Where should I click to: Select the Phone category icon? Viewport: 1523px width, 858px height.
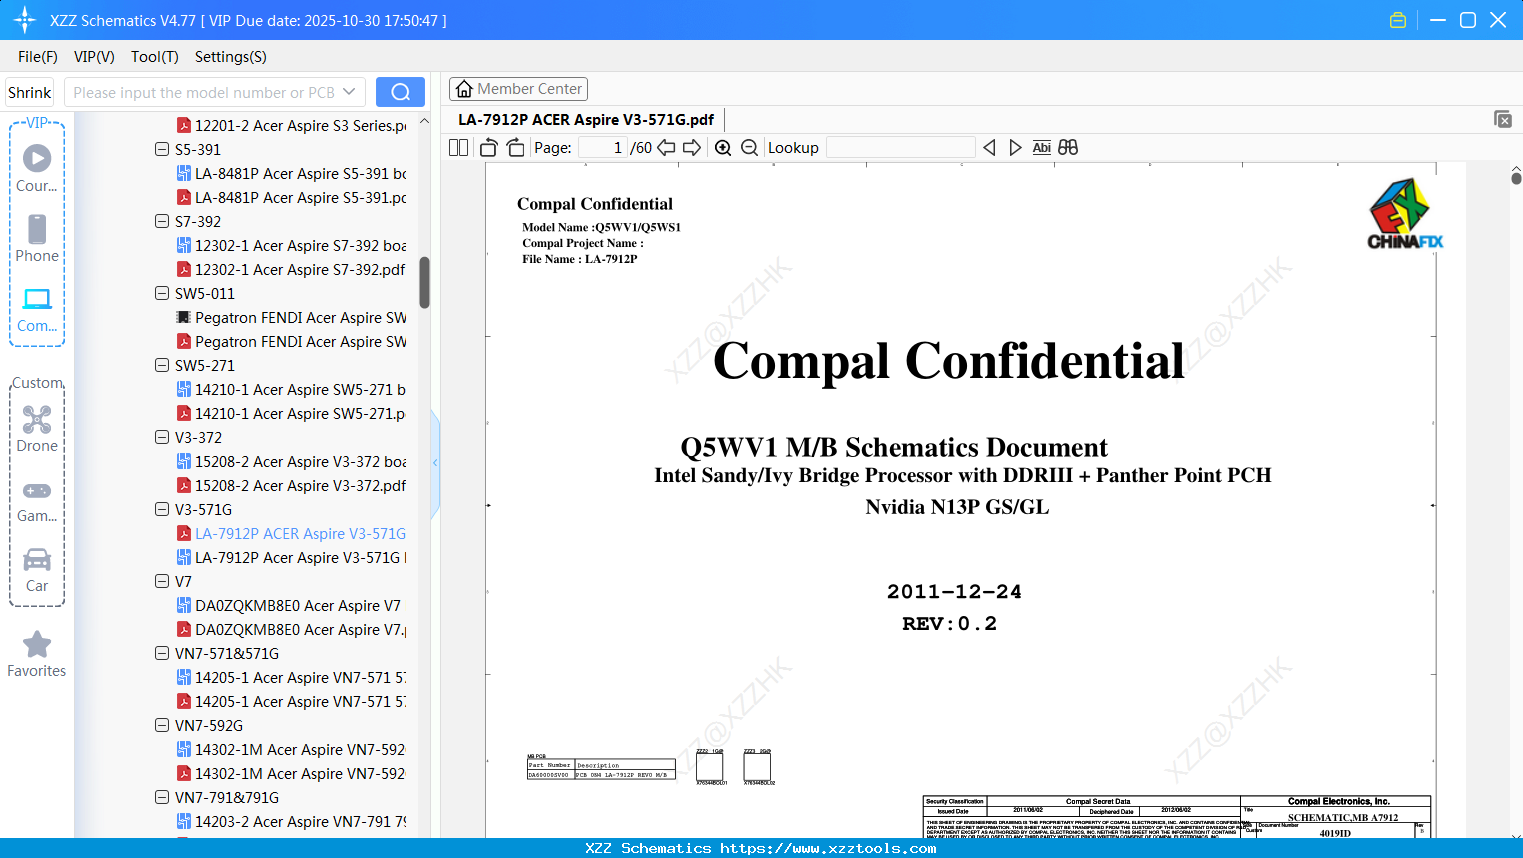pos(37,238)
